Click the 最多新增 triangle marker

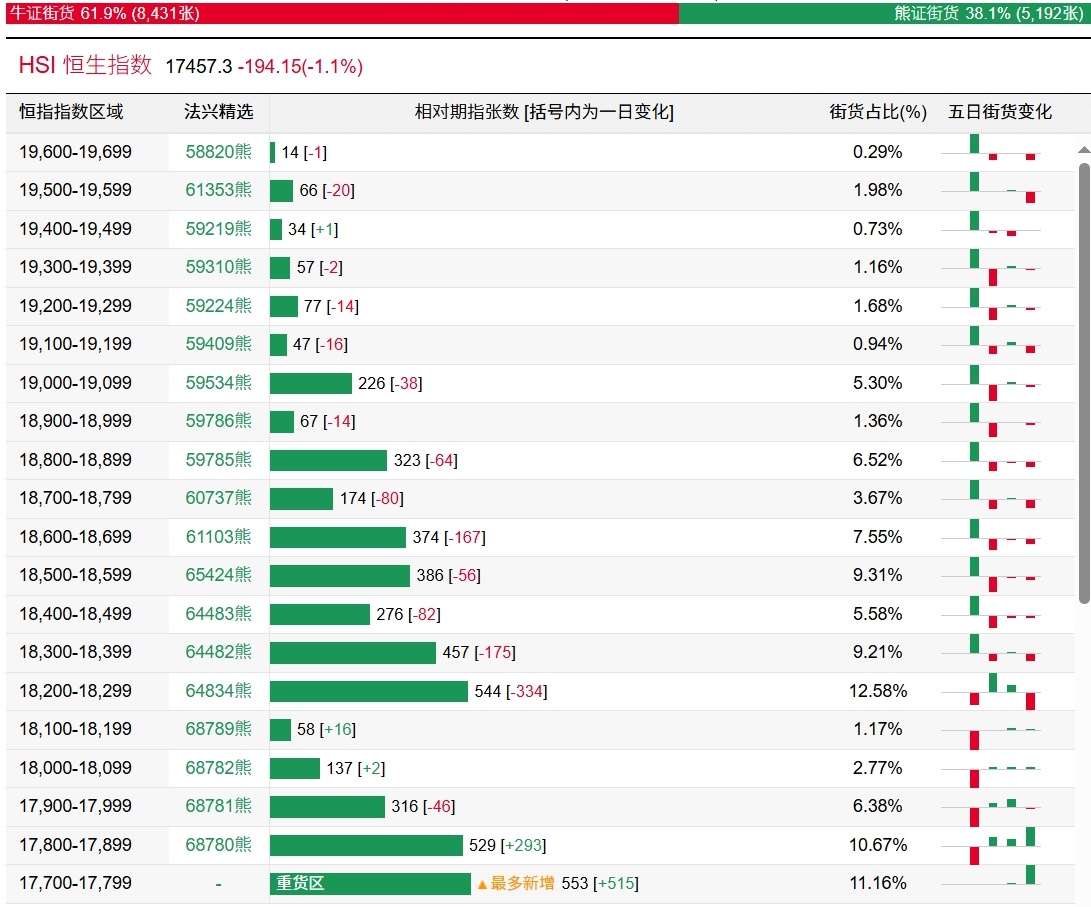pos(482,885)
